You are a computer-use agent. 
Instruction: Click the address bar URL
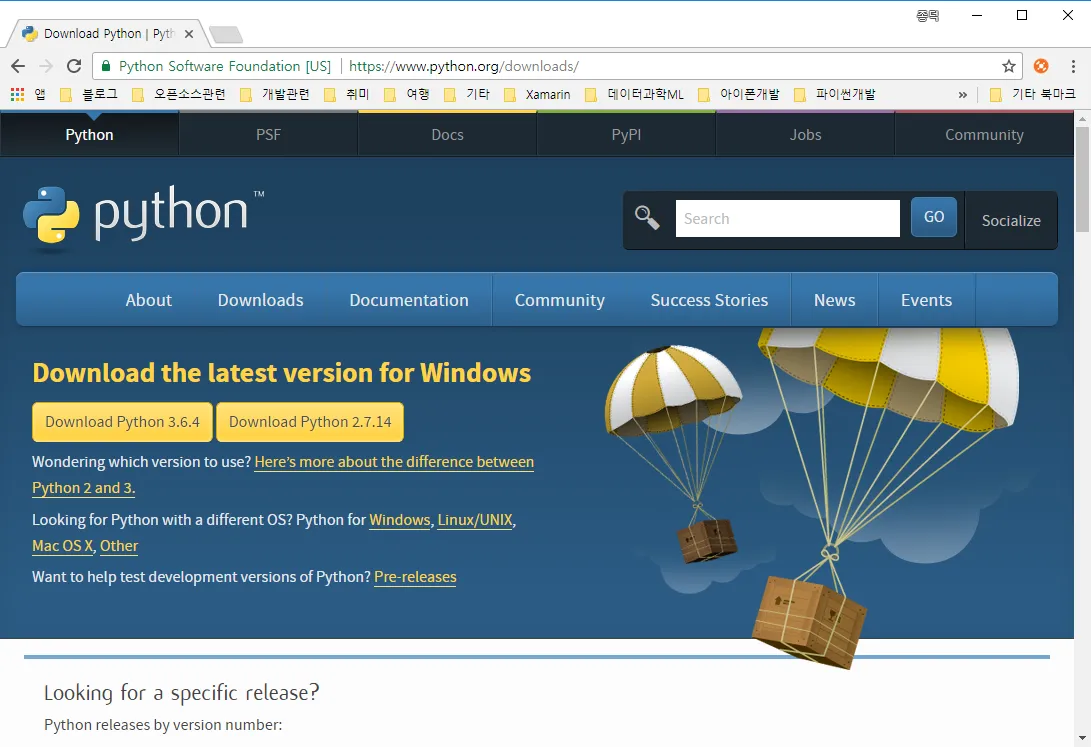point(464,66)
